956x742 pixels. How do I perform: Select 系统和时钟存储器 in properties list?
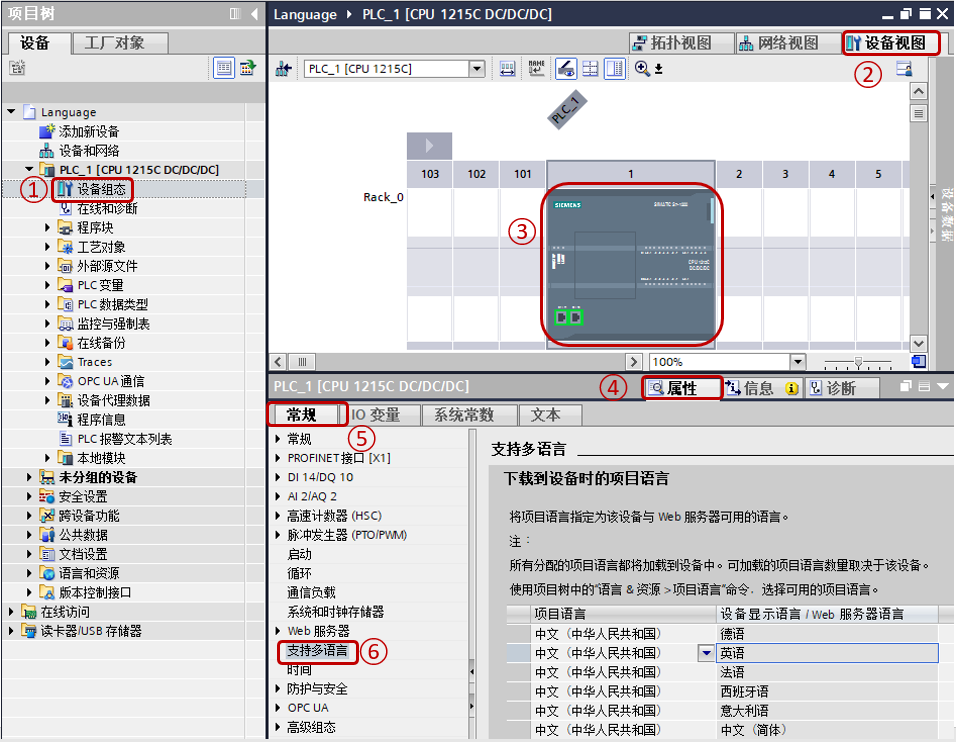click(335, 612)
